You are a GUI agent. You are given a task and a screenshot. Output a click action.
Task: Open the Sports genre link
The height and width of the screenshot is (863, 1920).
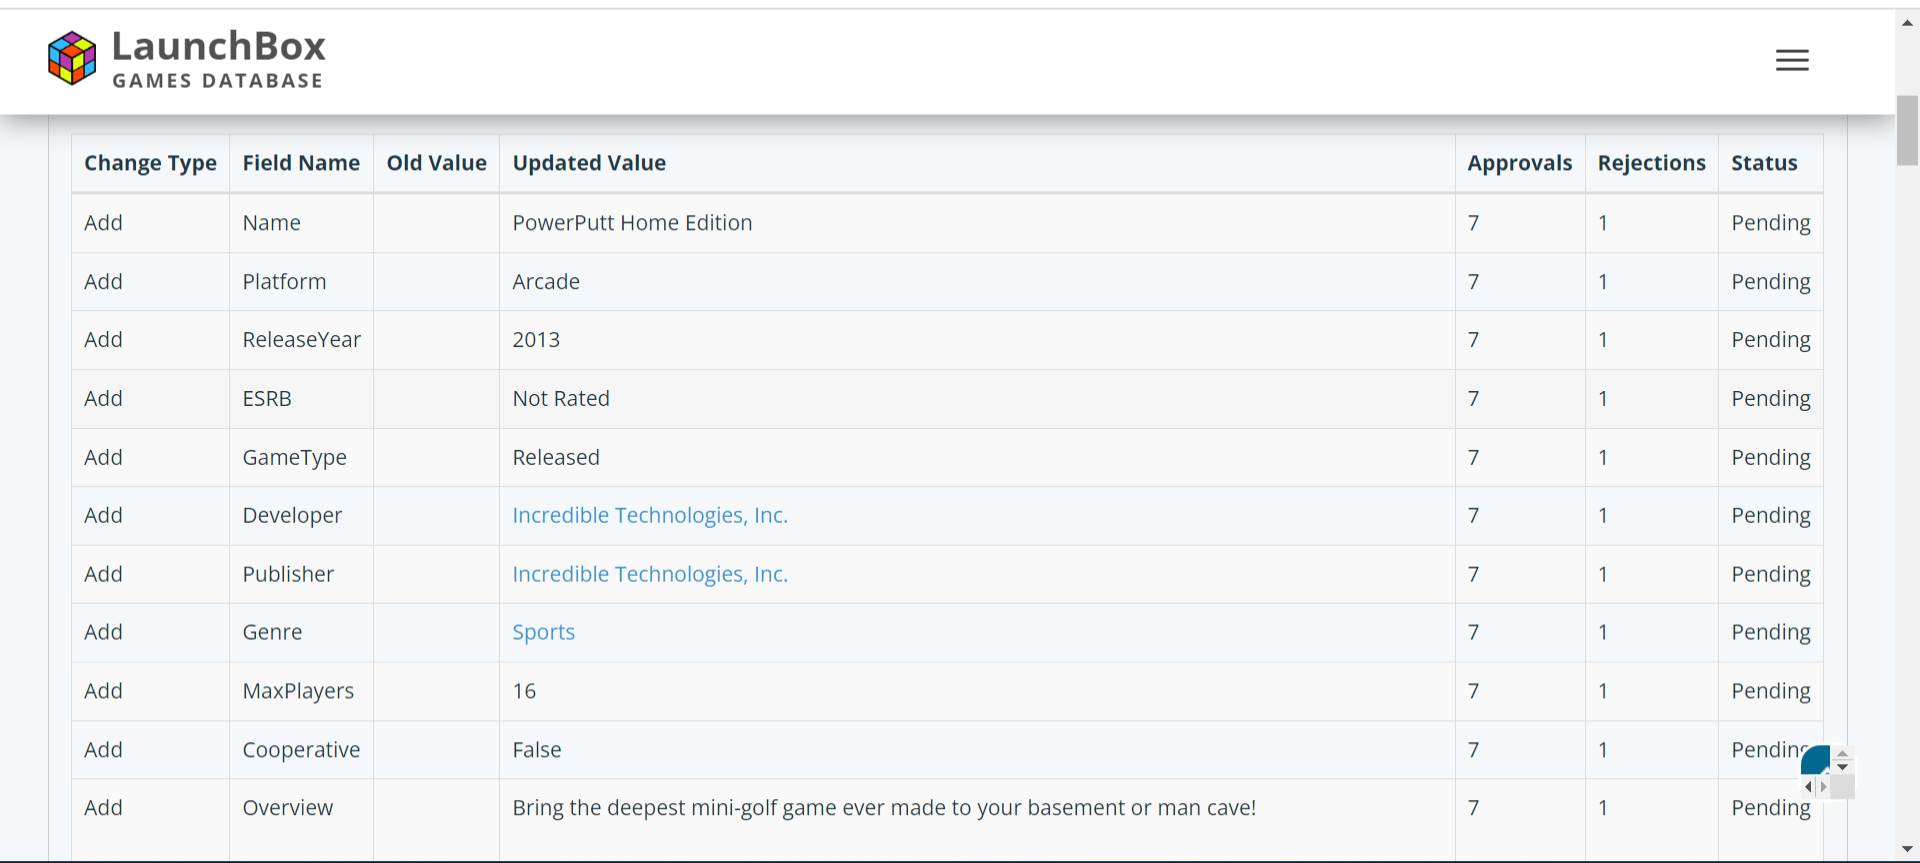[x=544, y=632]
